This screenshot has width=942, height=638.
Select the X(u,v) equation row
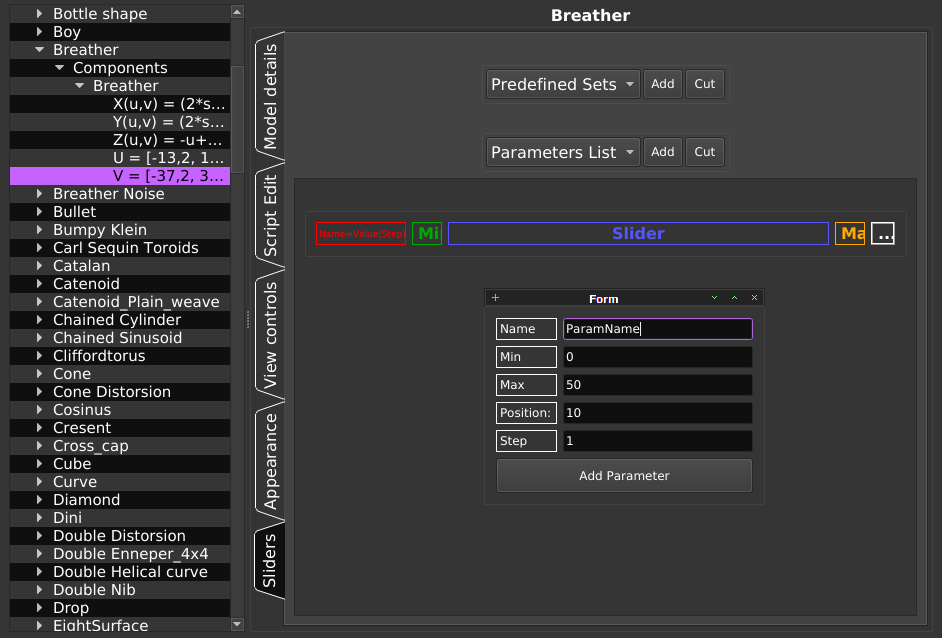pyautogui.click(x=120, y=104)
